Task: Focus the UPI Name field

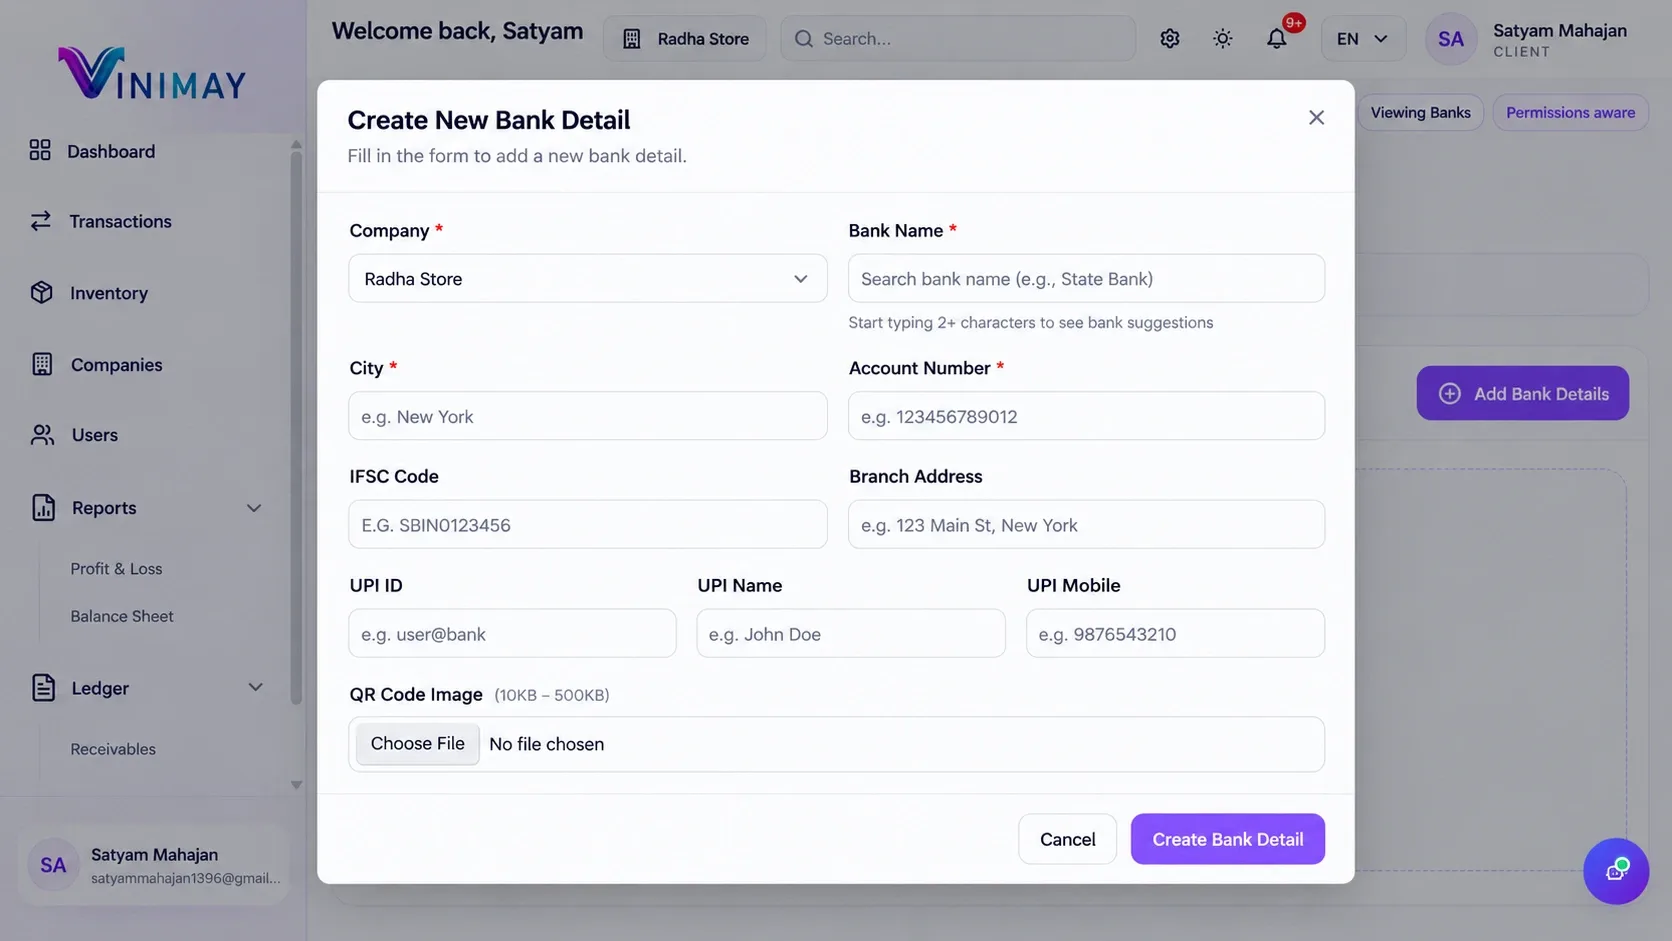Action: coord(851,633)
